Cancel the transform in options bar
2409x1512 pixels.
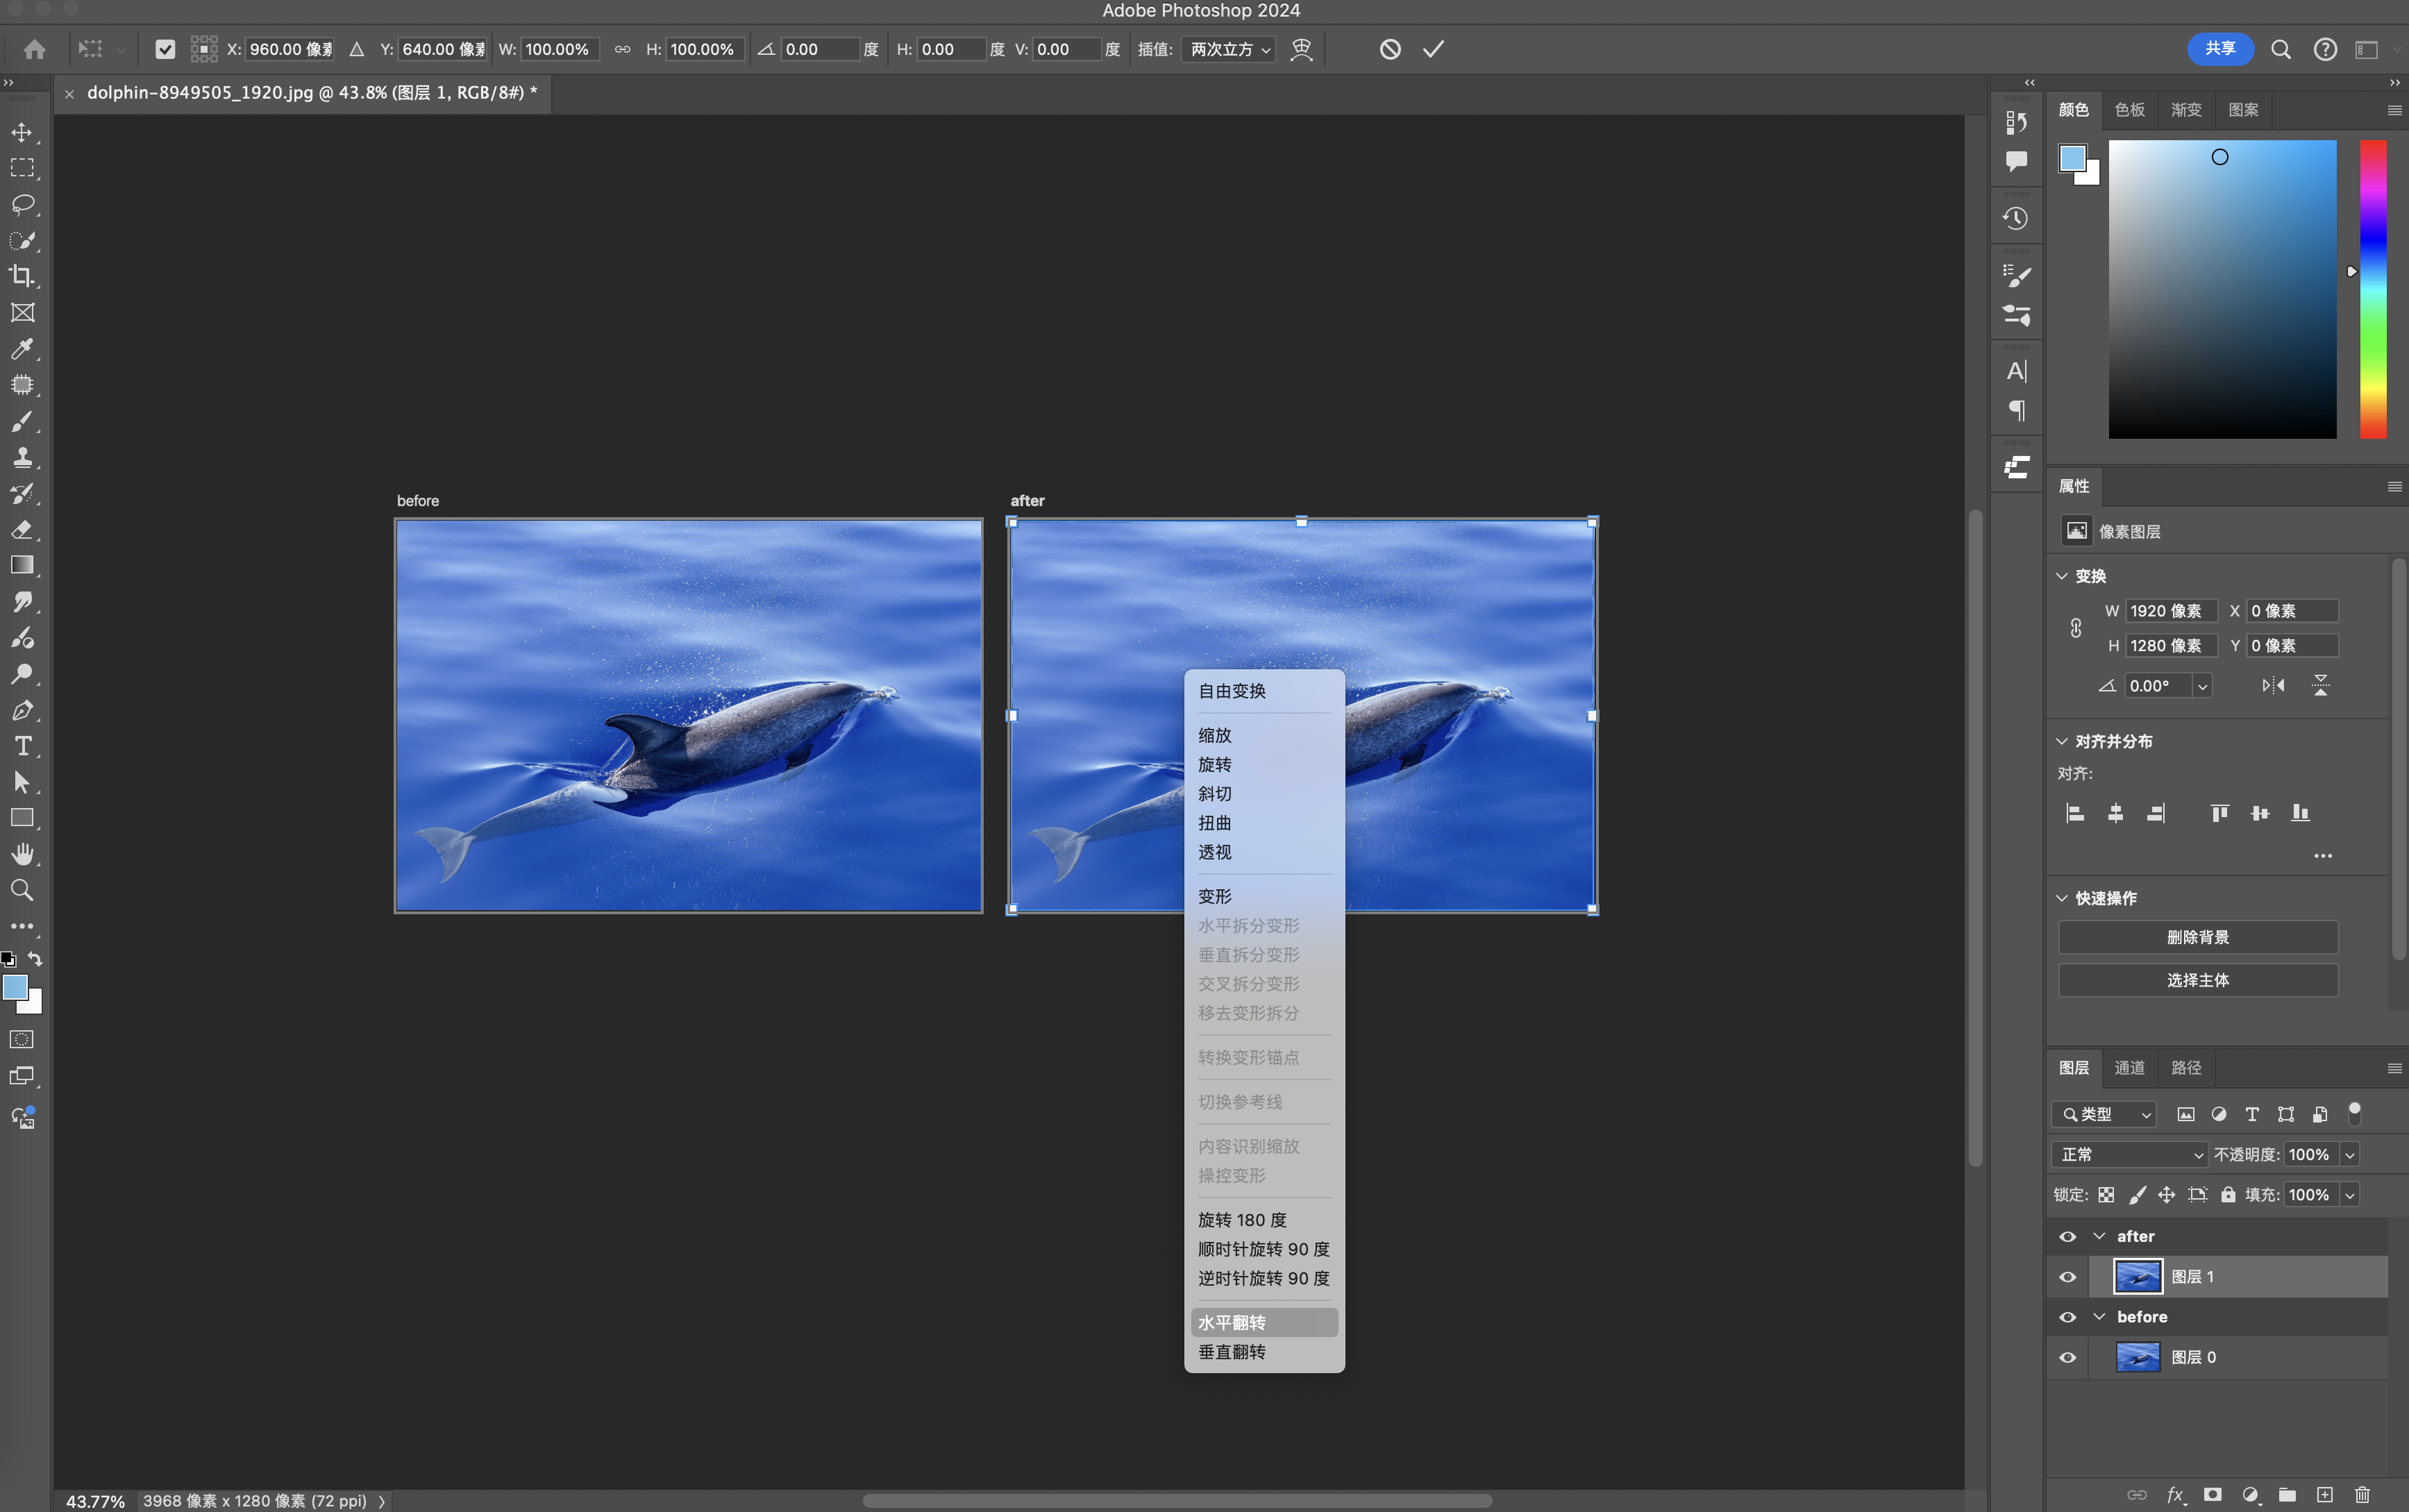tap(1390, 49)
